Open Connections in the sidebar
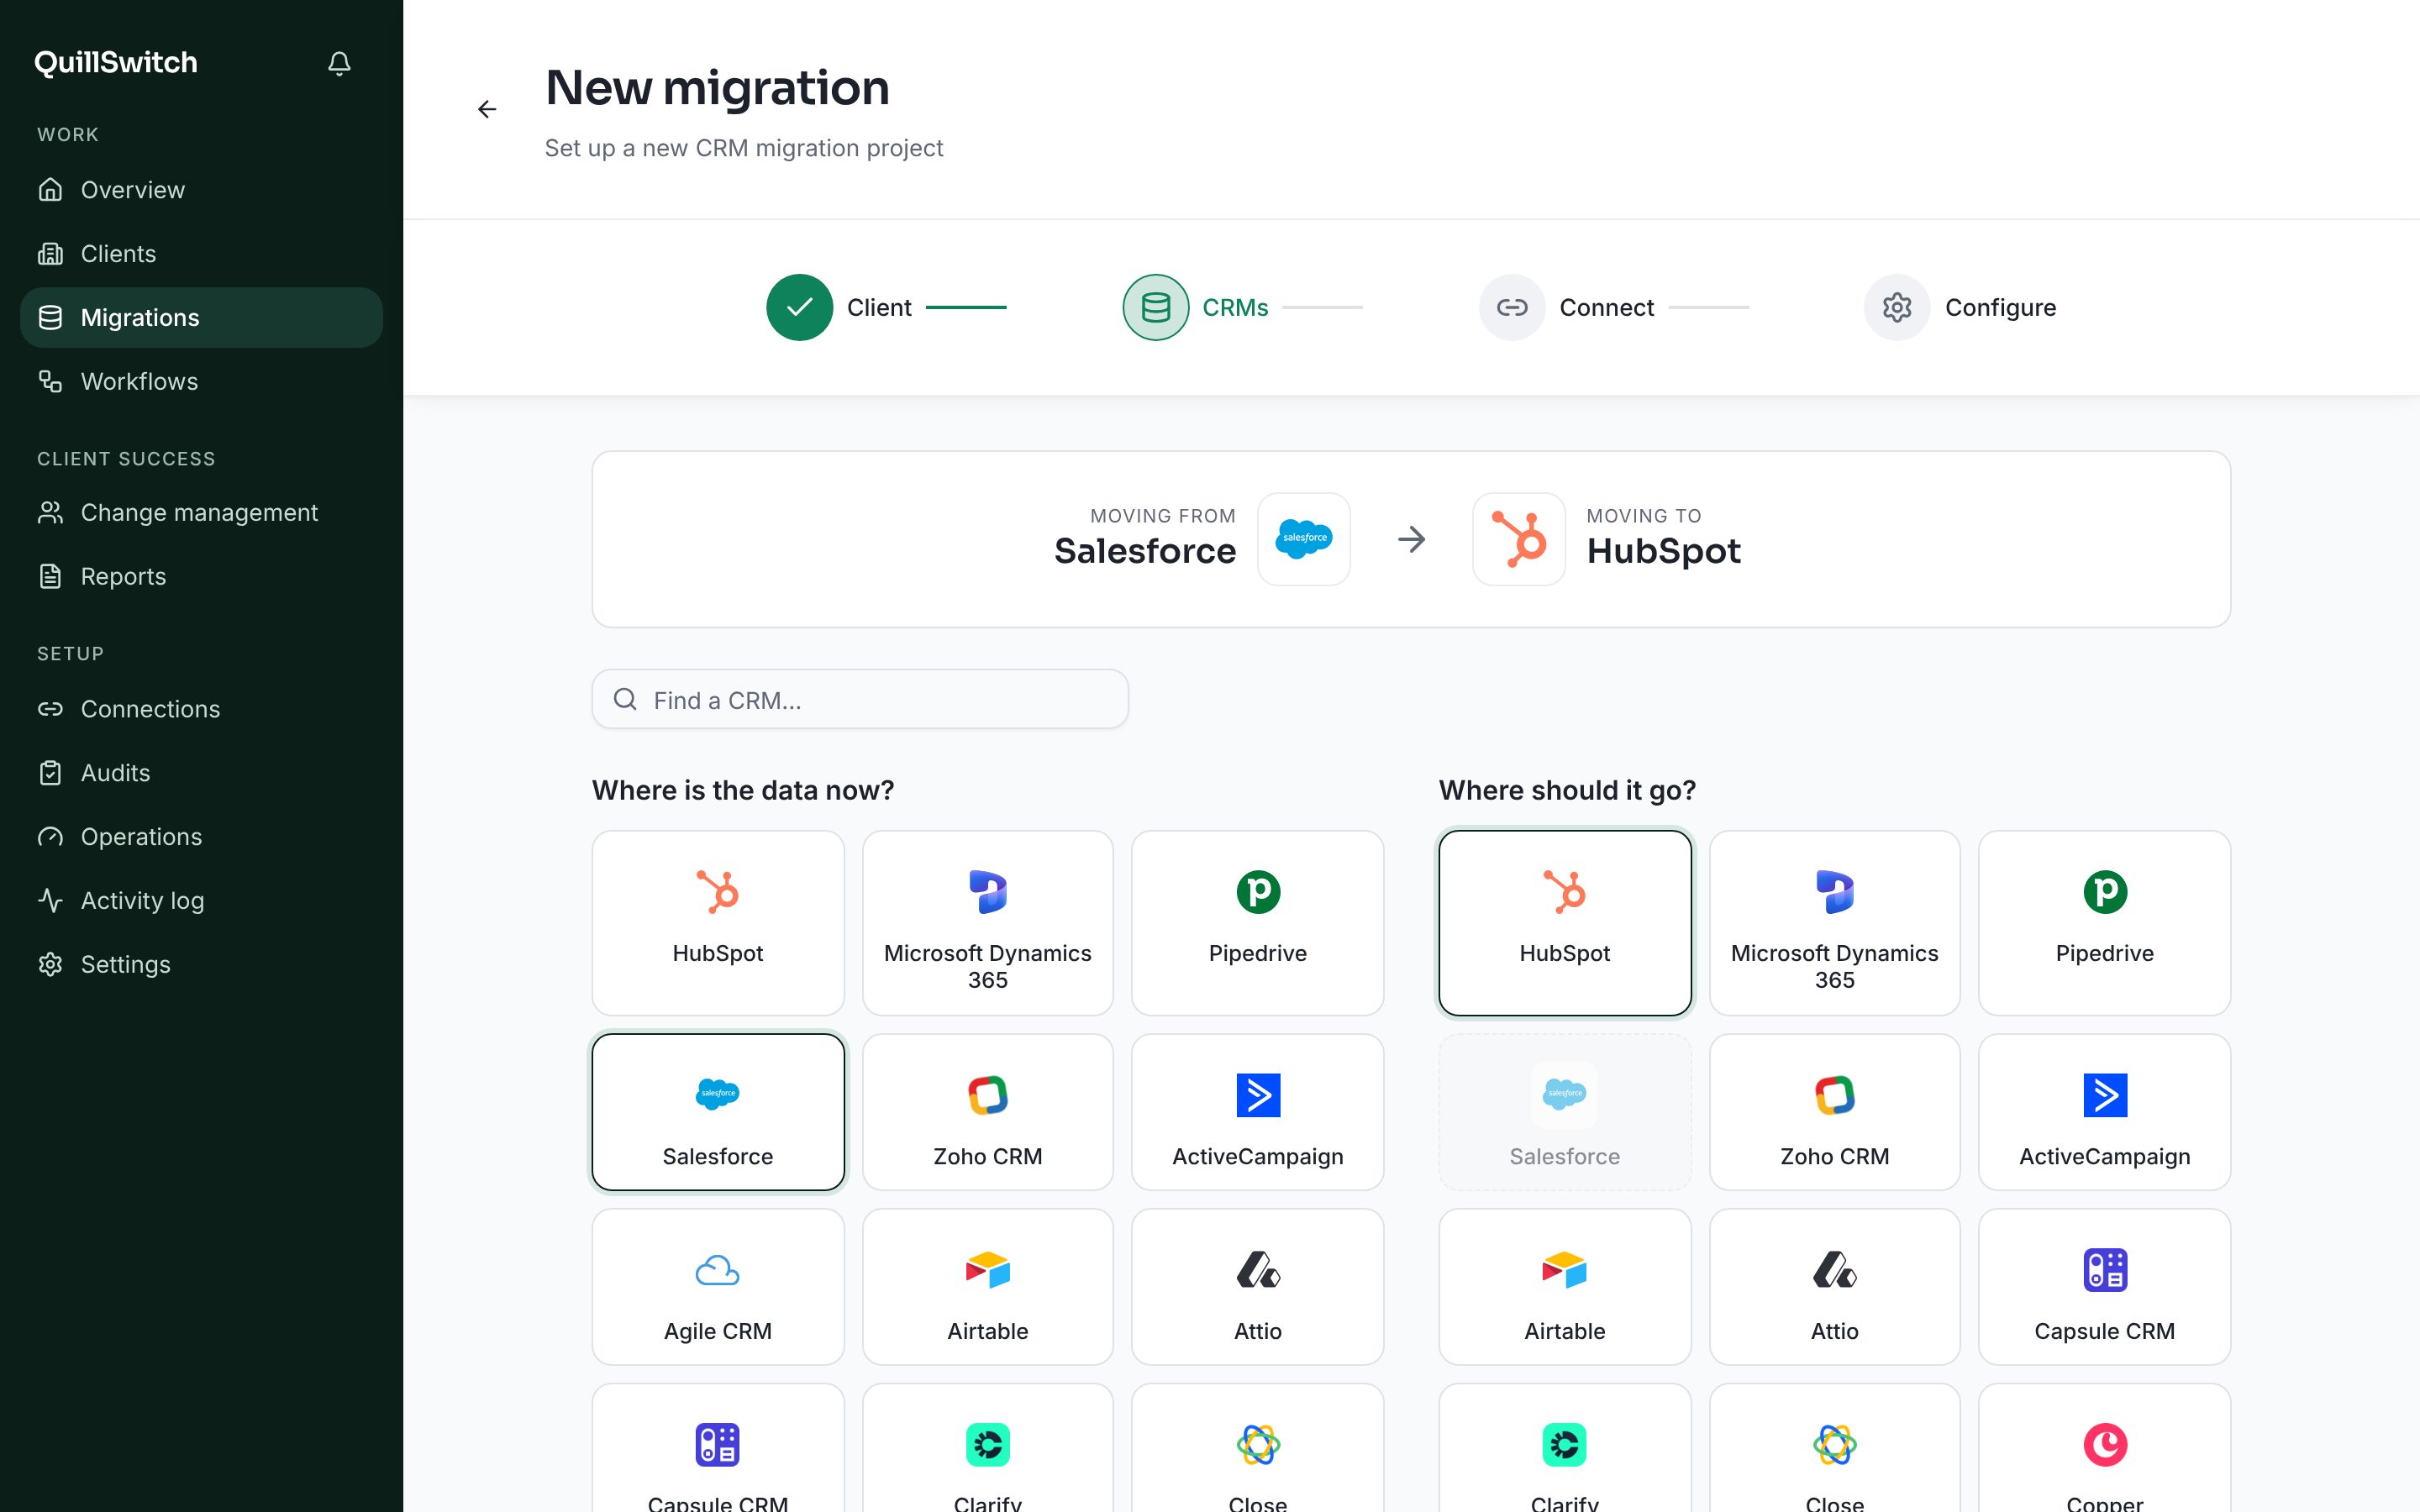The width and height of the screenshot is (2420, 1512). [201, 709]
